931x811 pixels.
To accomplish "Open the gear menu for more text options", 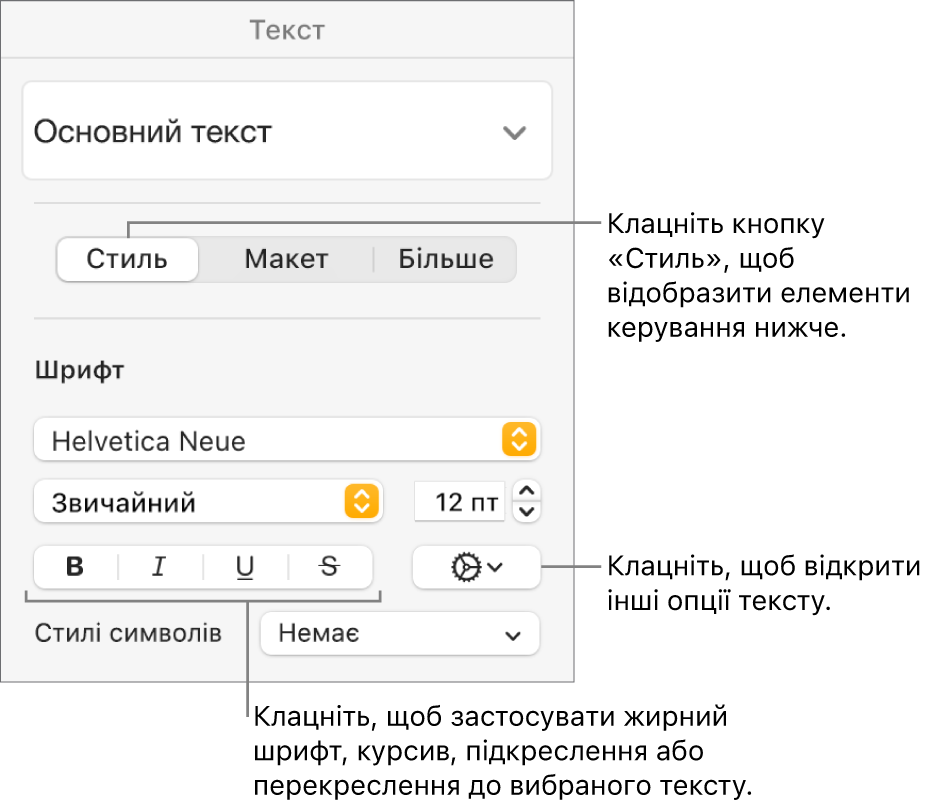I will pyautogui.click(x=476, y=567).
